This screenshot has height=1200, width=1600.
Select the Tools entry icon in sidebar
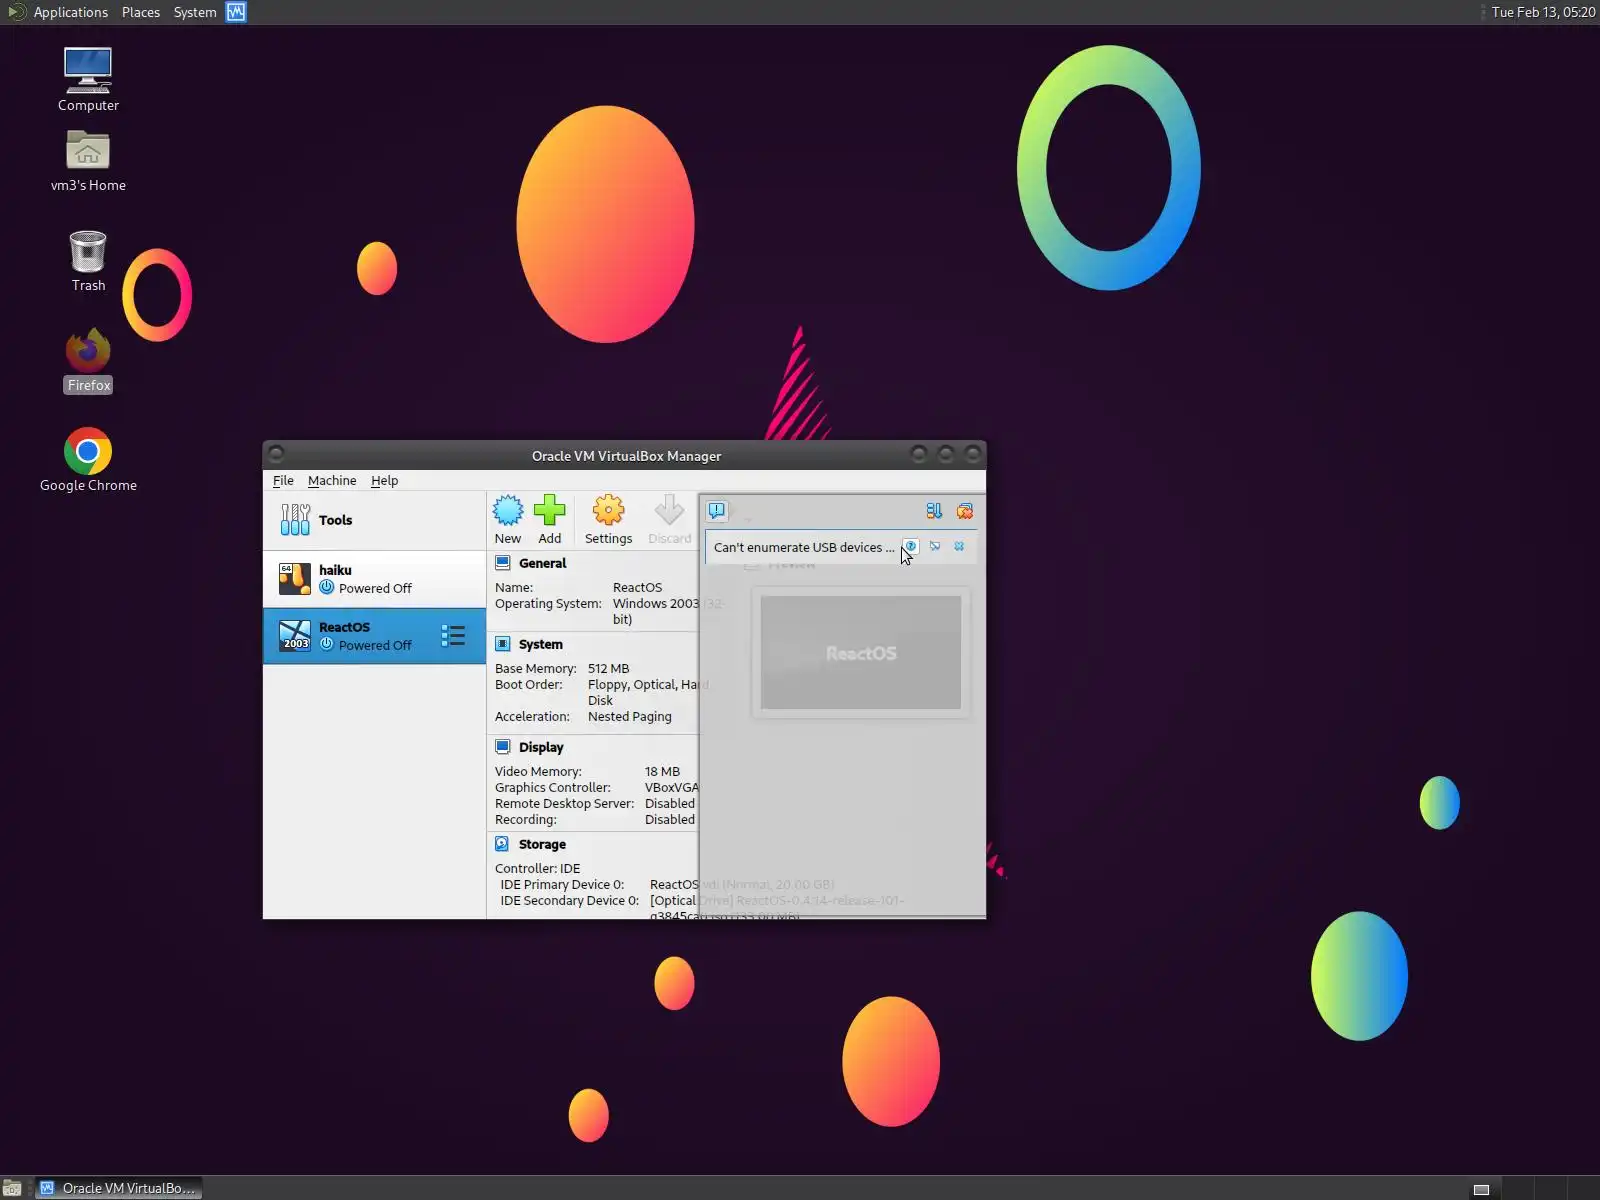[x=295, y=519]
